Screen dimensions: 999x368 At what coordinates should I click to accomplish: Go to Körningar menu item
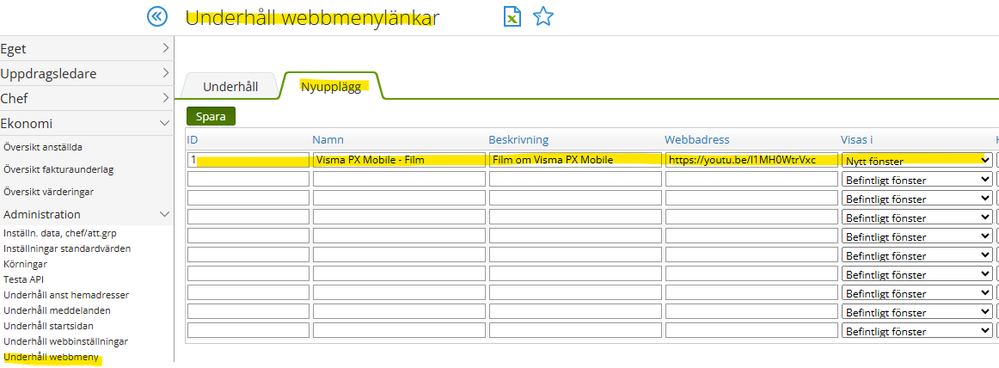25,264
